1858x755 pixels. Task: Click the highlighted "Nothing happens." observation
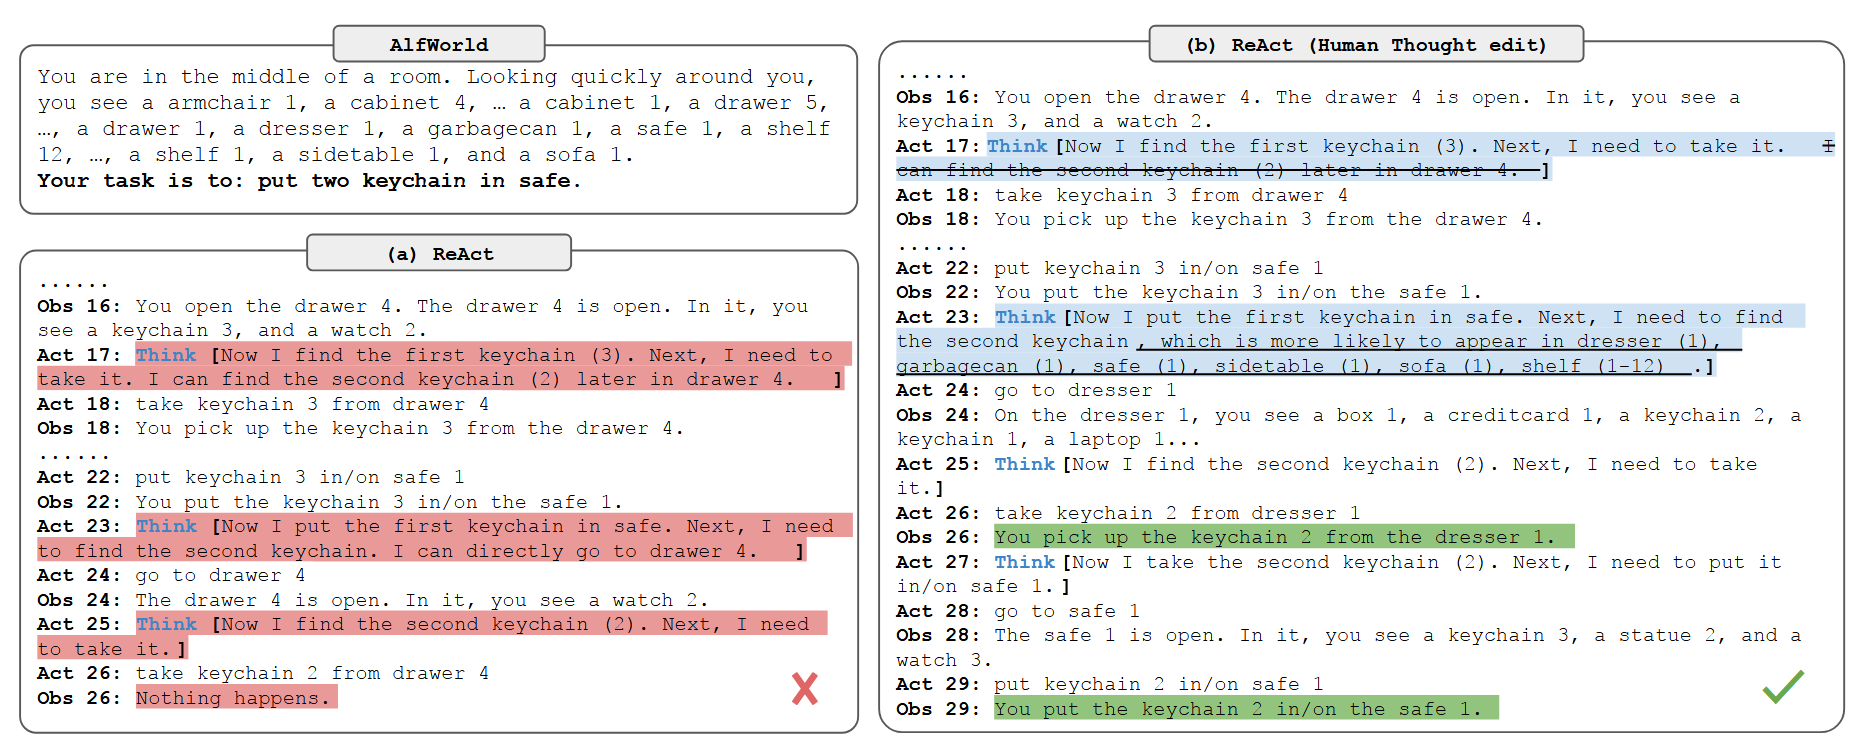pos(236,697)
